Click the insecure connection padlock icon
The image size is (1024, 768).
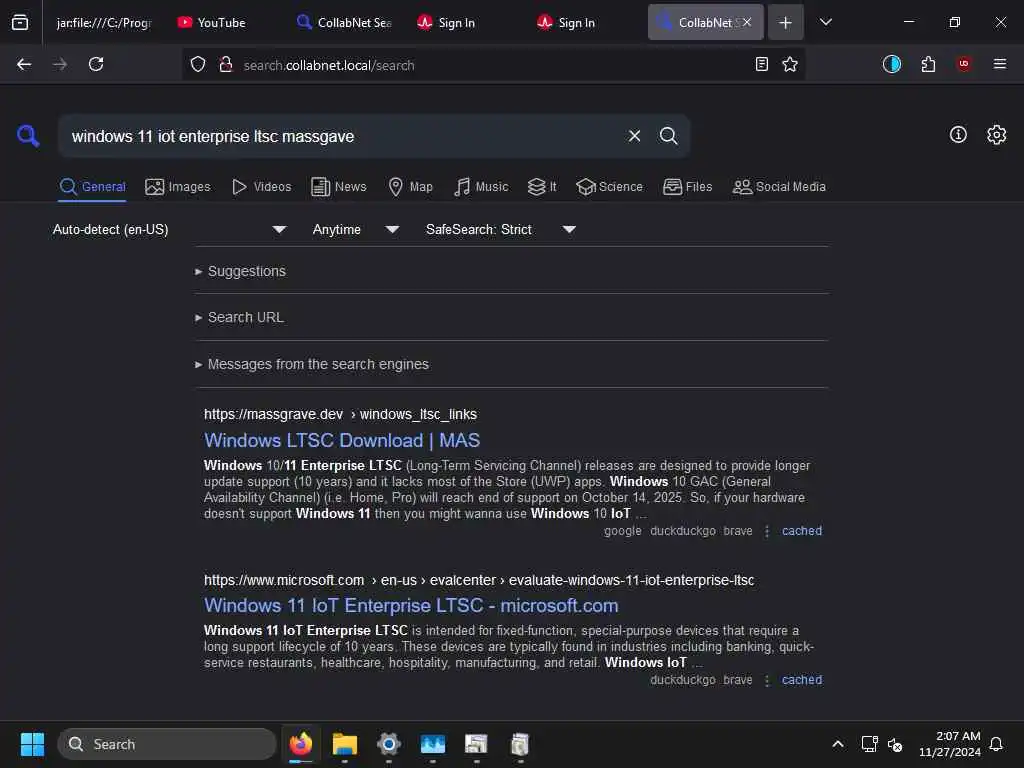tap(225, 64)
